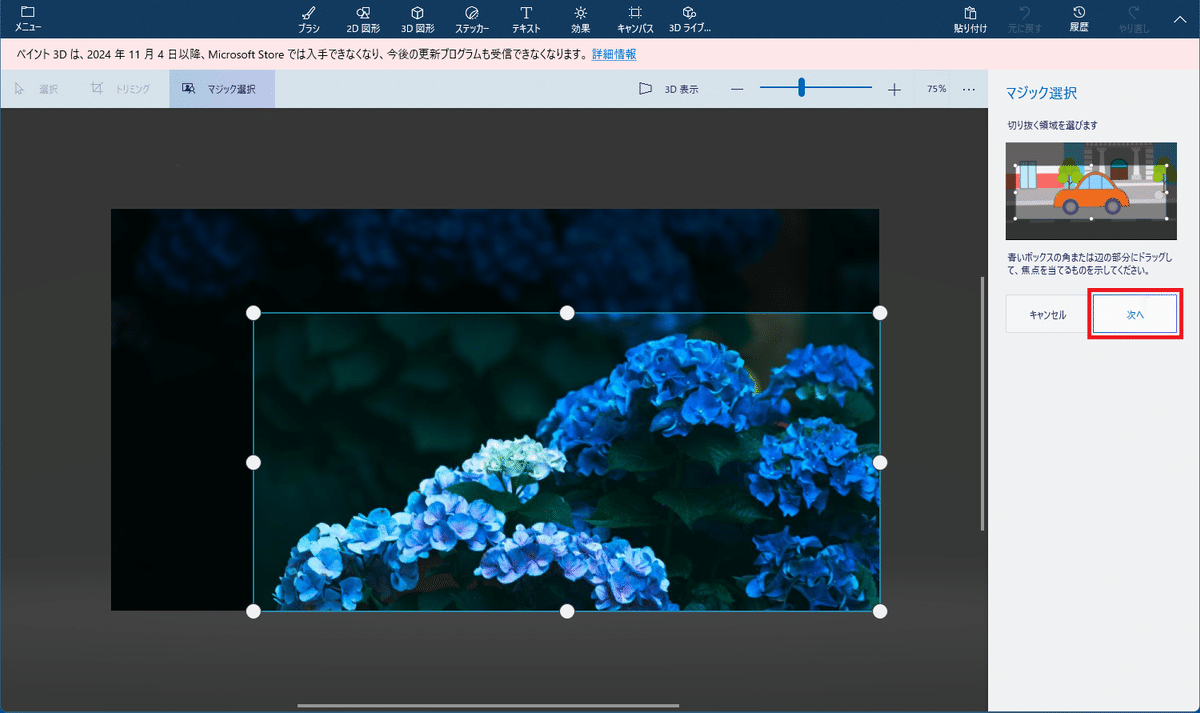The image size is (1200, 713).
Task: Choose the 選択 select tool
Action: point(36,89)
